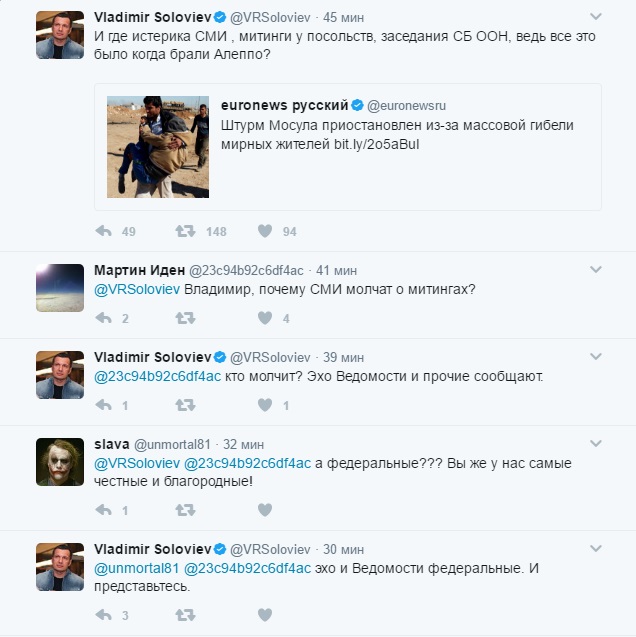The width and height of the screenshot is (636, 637).
Task: Open more-options chevron on slava's tweet
Action: (x=595, y=443)
